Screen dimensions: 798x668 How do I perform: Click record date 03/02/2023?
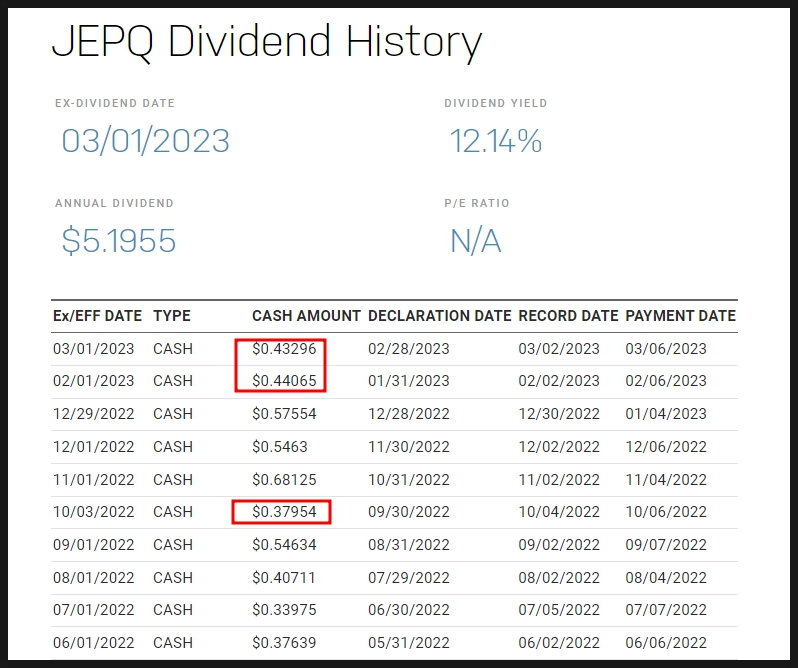[559, 349]
